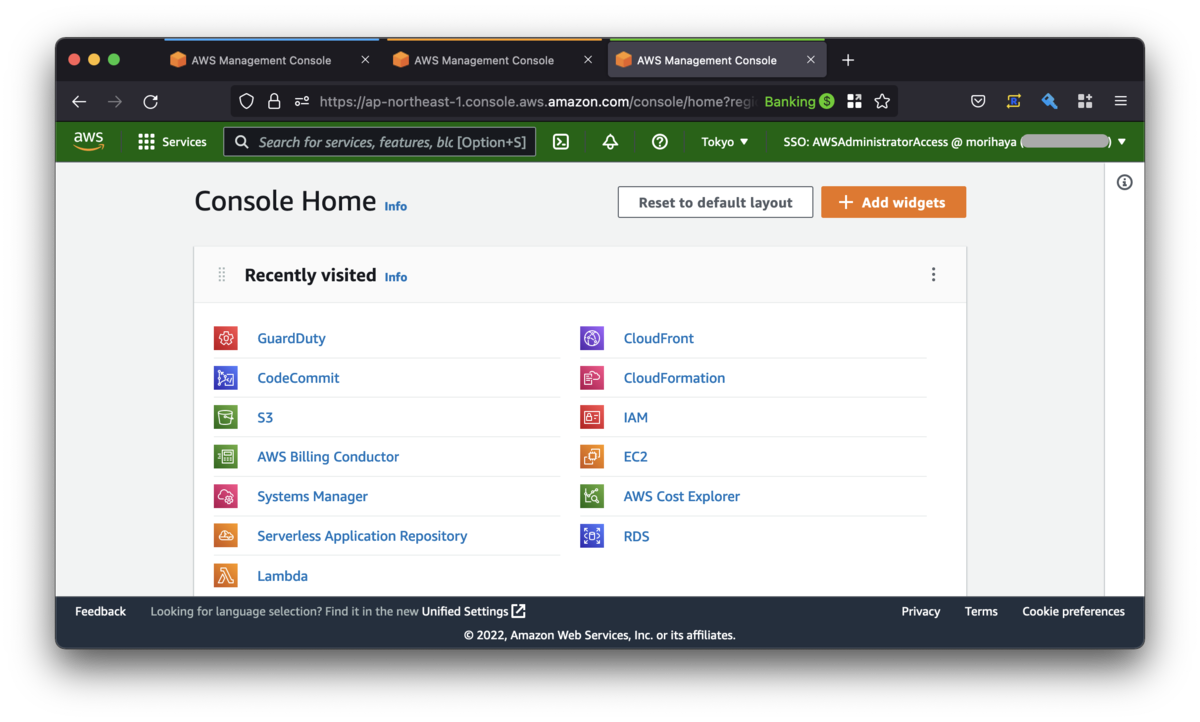
Task: Open the CodeCommit link
Action: 298,378
